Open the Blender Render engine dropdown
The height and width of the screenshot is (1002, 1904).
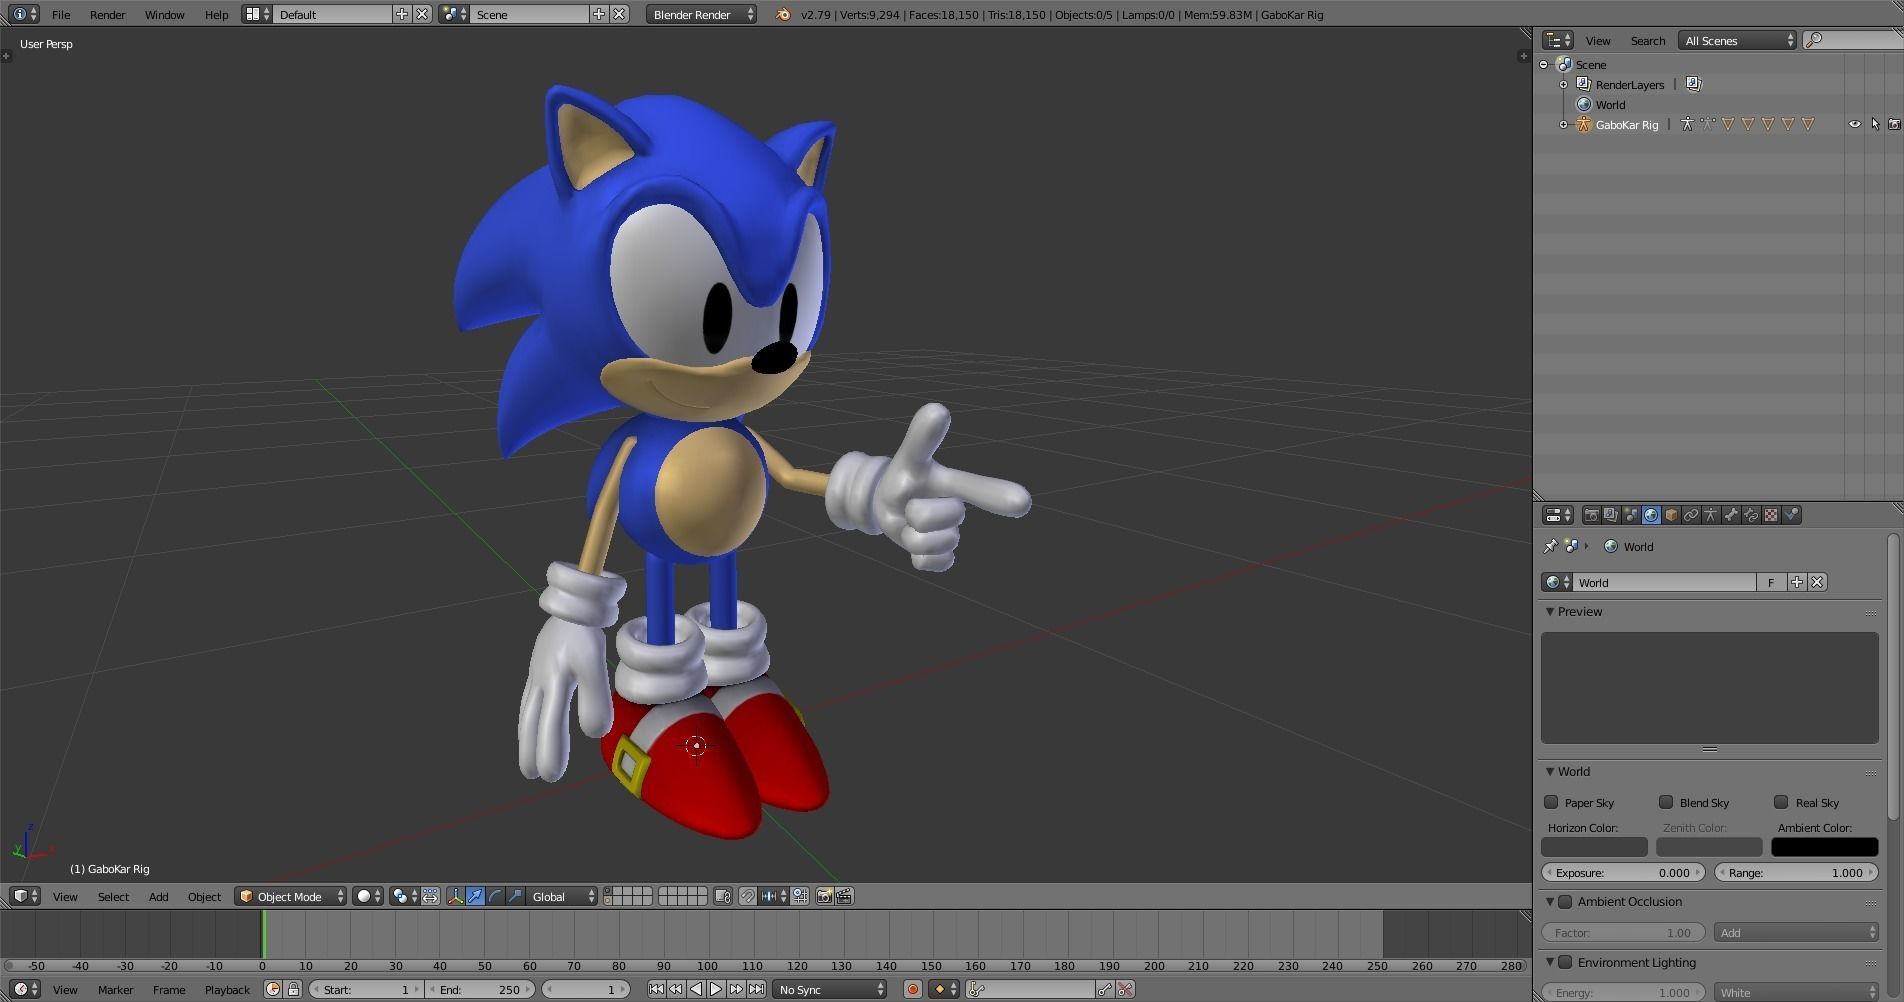pyautogui.click(x=701, y=14)
